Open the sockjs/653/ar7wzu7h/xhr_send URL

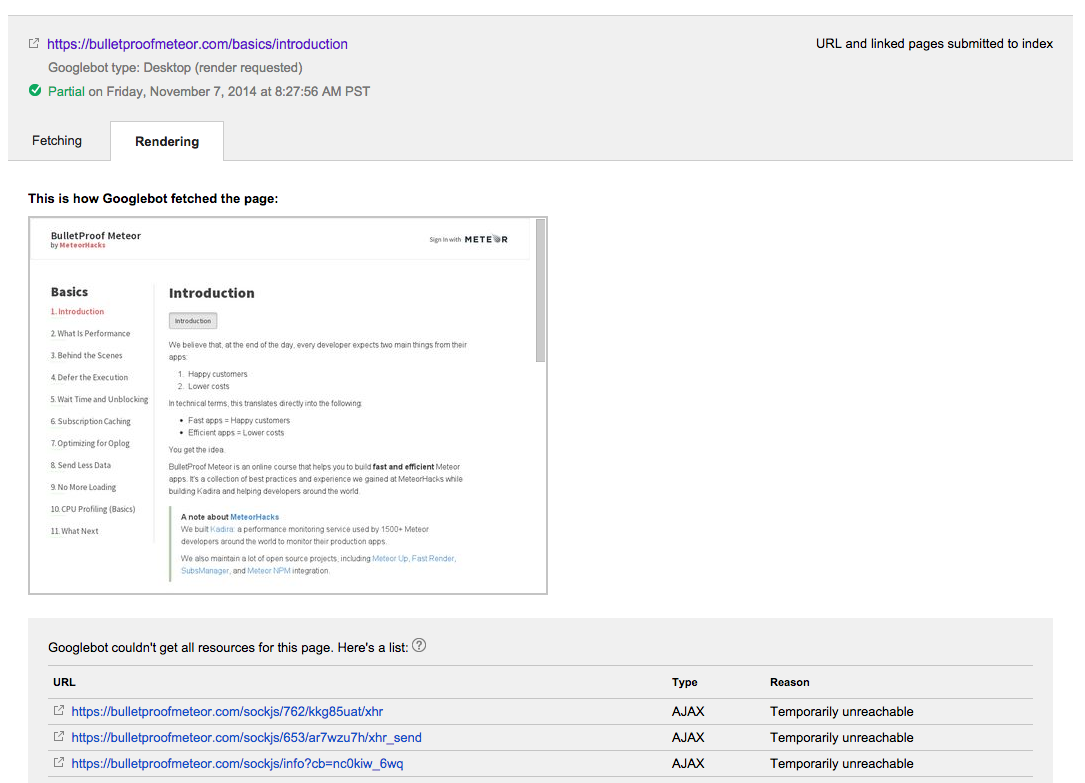246,738
